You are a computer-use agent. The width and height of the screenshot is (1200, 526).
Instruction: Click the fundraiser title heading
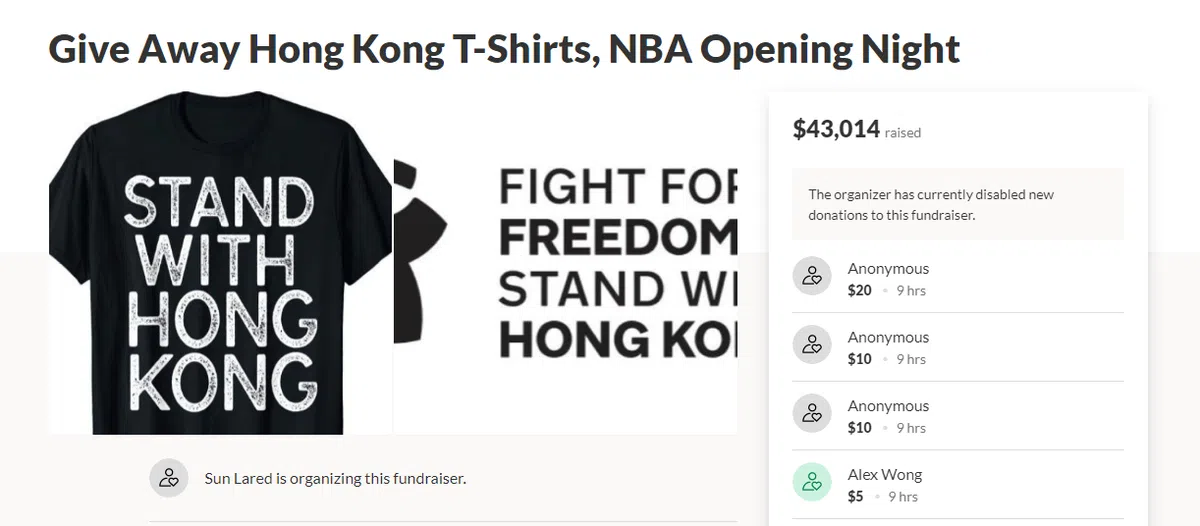tap(504, 48)
